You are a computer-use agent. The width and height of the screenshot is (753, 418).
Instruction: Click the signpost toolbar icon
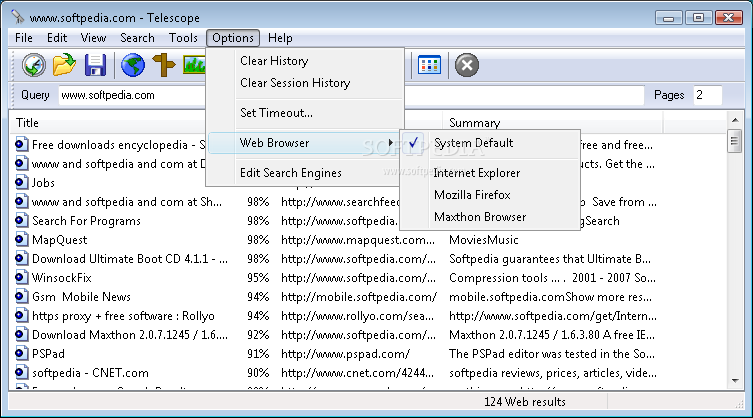[164, 65]
